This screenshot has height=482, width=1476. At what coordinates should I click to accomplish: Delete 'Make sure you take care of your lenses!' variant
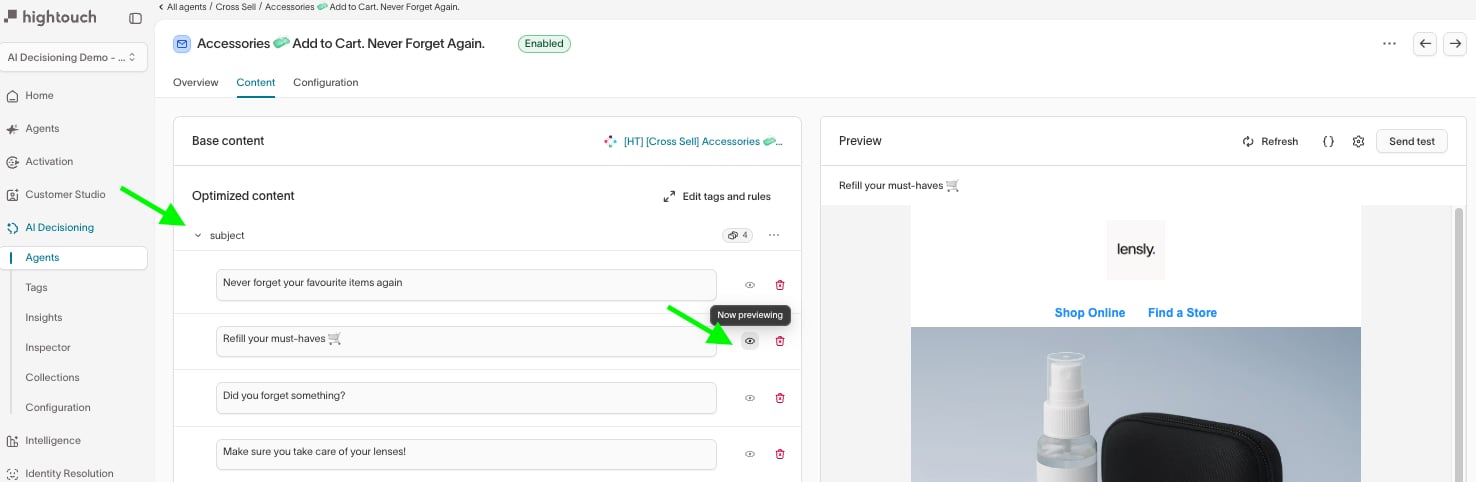click(x=780, y=454)
